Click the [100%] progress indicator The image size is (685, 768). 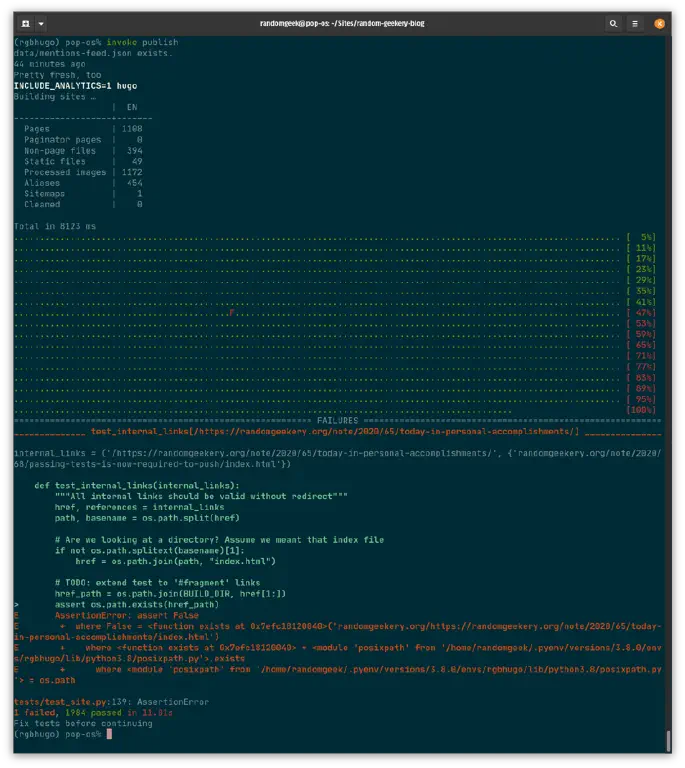640,410
